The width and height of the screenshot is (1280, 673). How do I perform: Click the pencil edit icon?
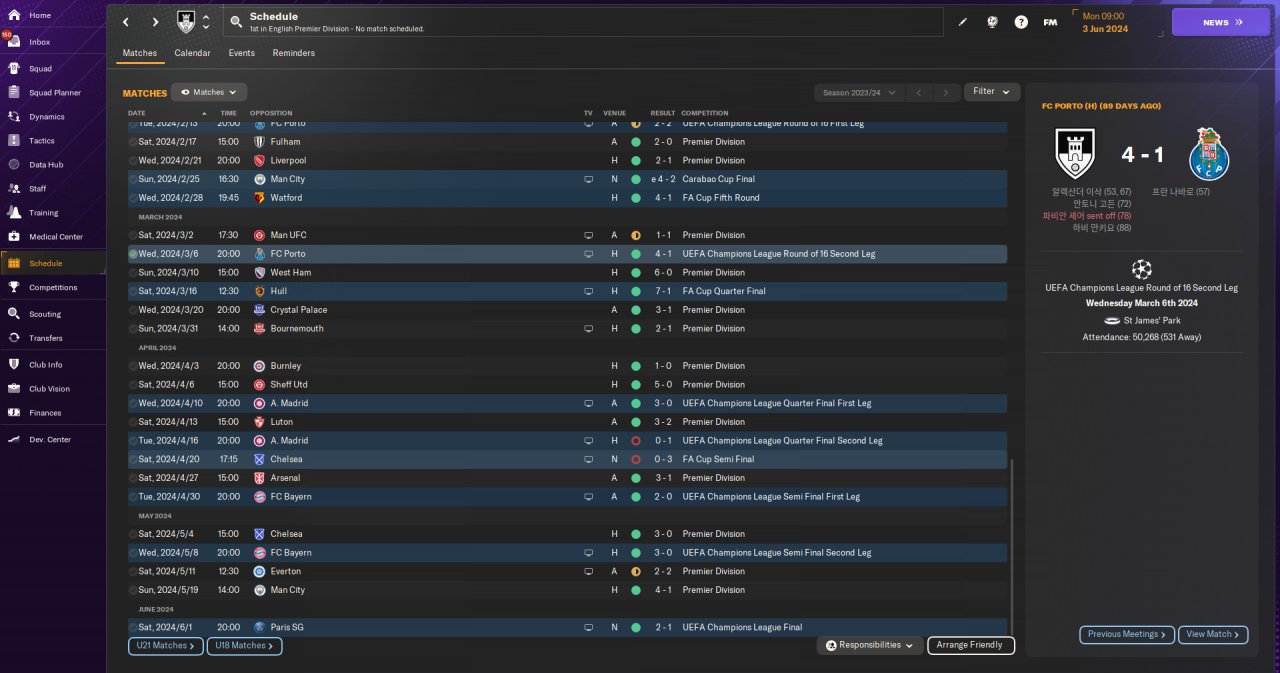[x=963, y=22]
